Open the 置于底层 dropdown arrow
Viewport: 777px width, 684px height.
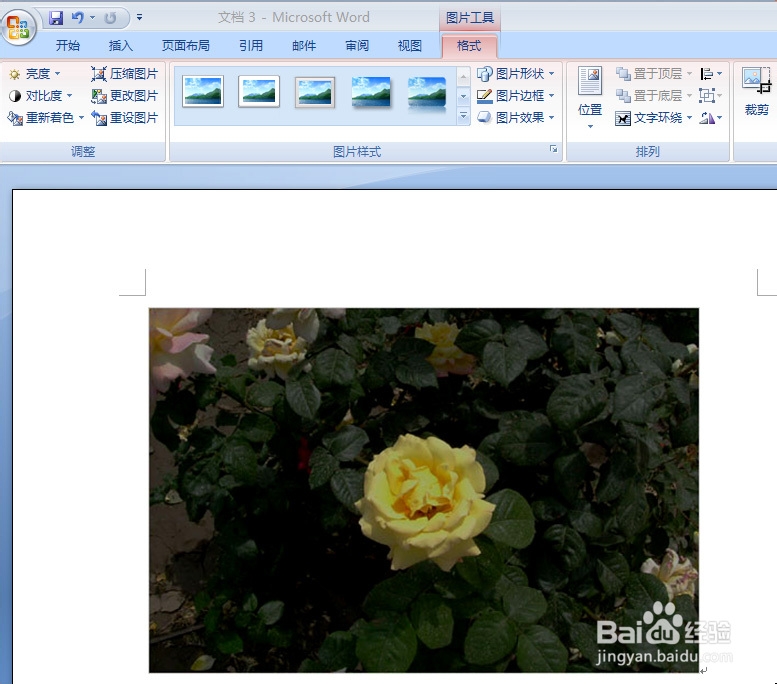click(x=689, y=96)
